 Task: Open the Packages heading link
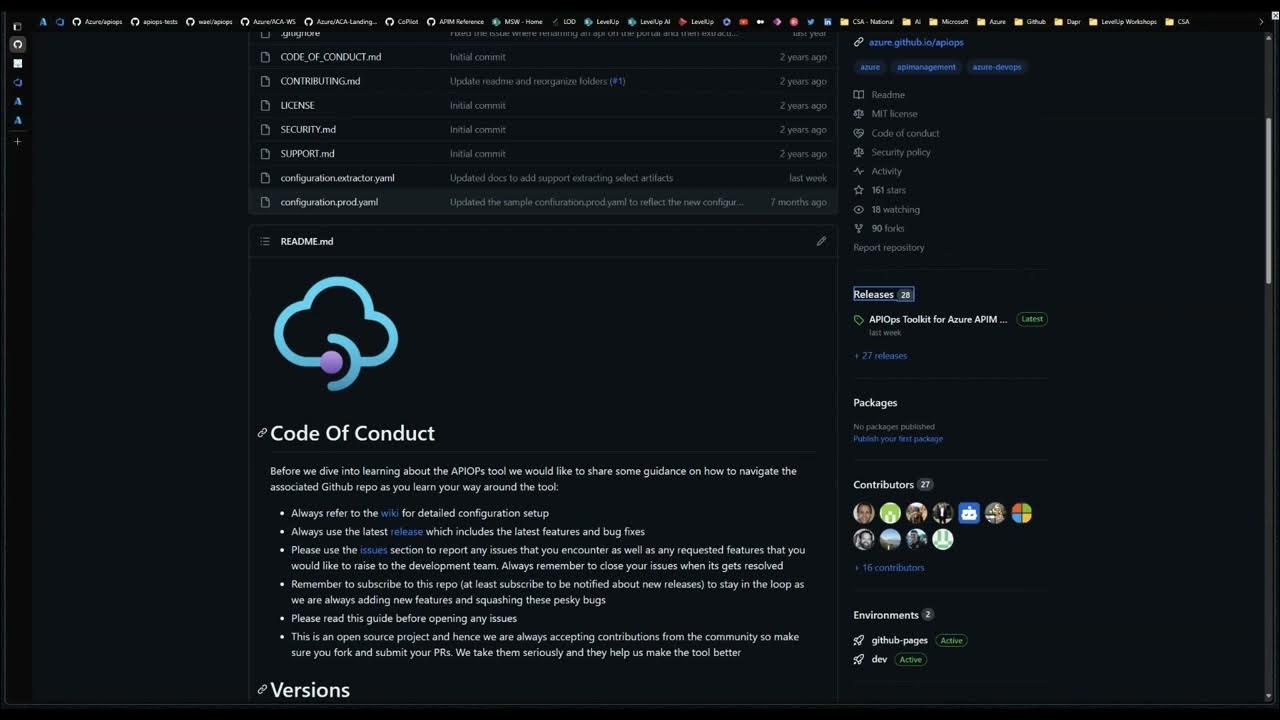(x=875, y=402)
